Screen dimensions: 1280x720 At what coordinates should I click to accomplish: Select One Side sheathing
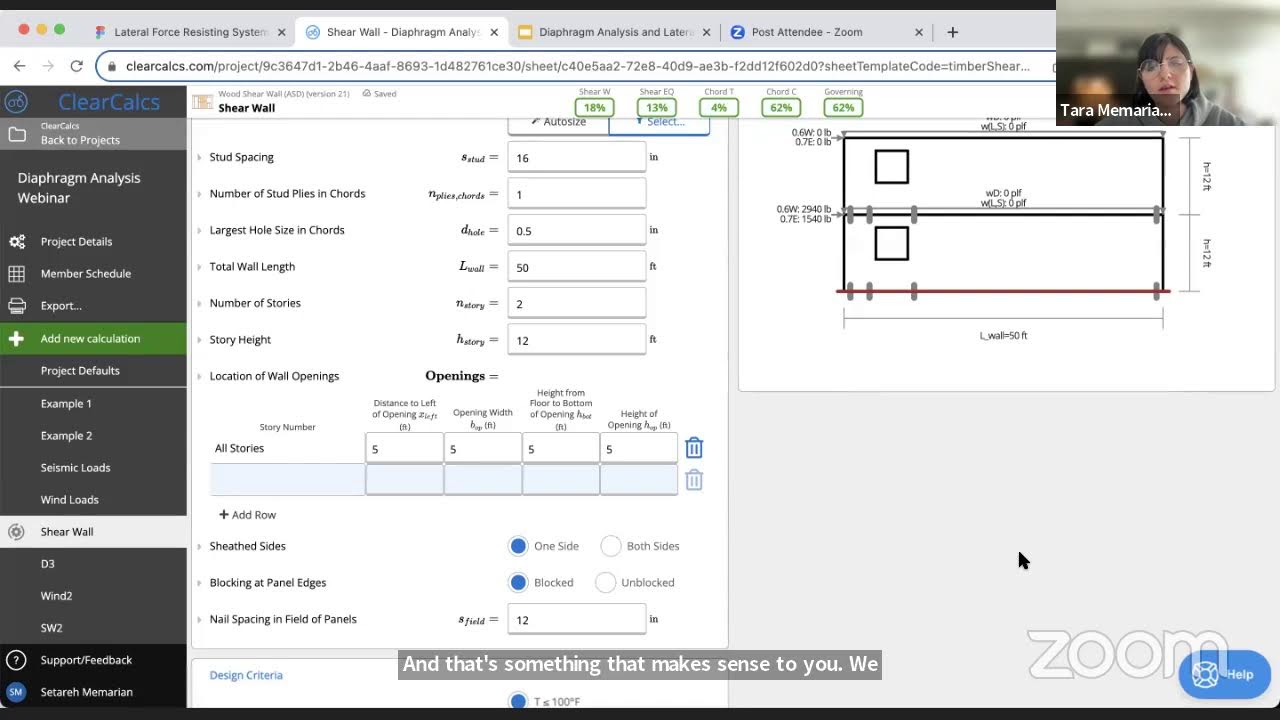tap(518, 546)
